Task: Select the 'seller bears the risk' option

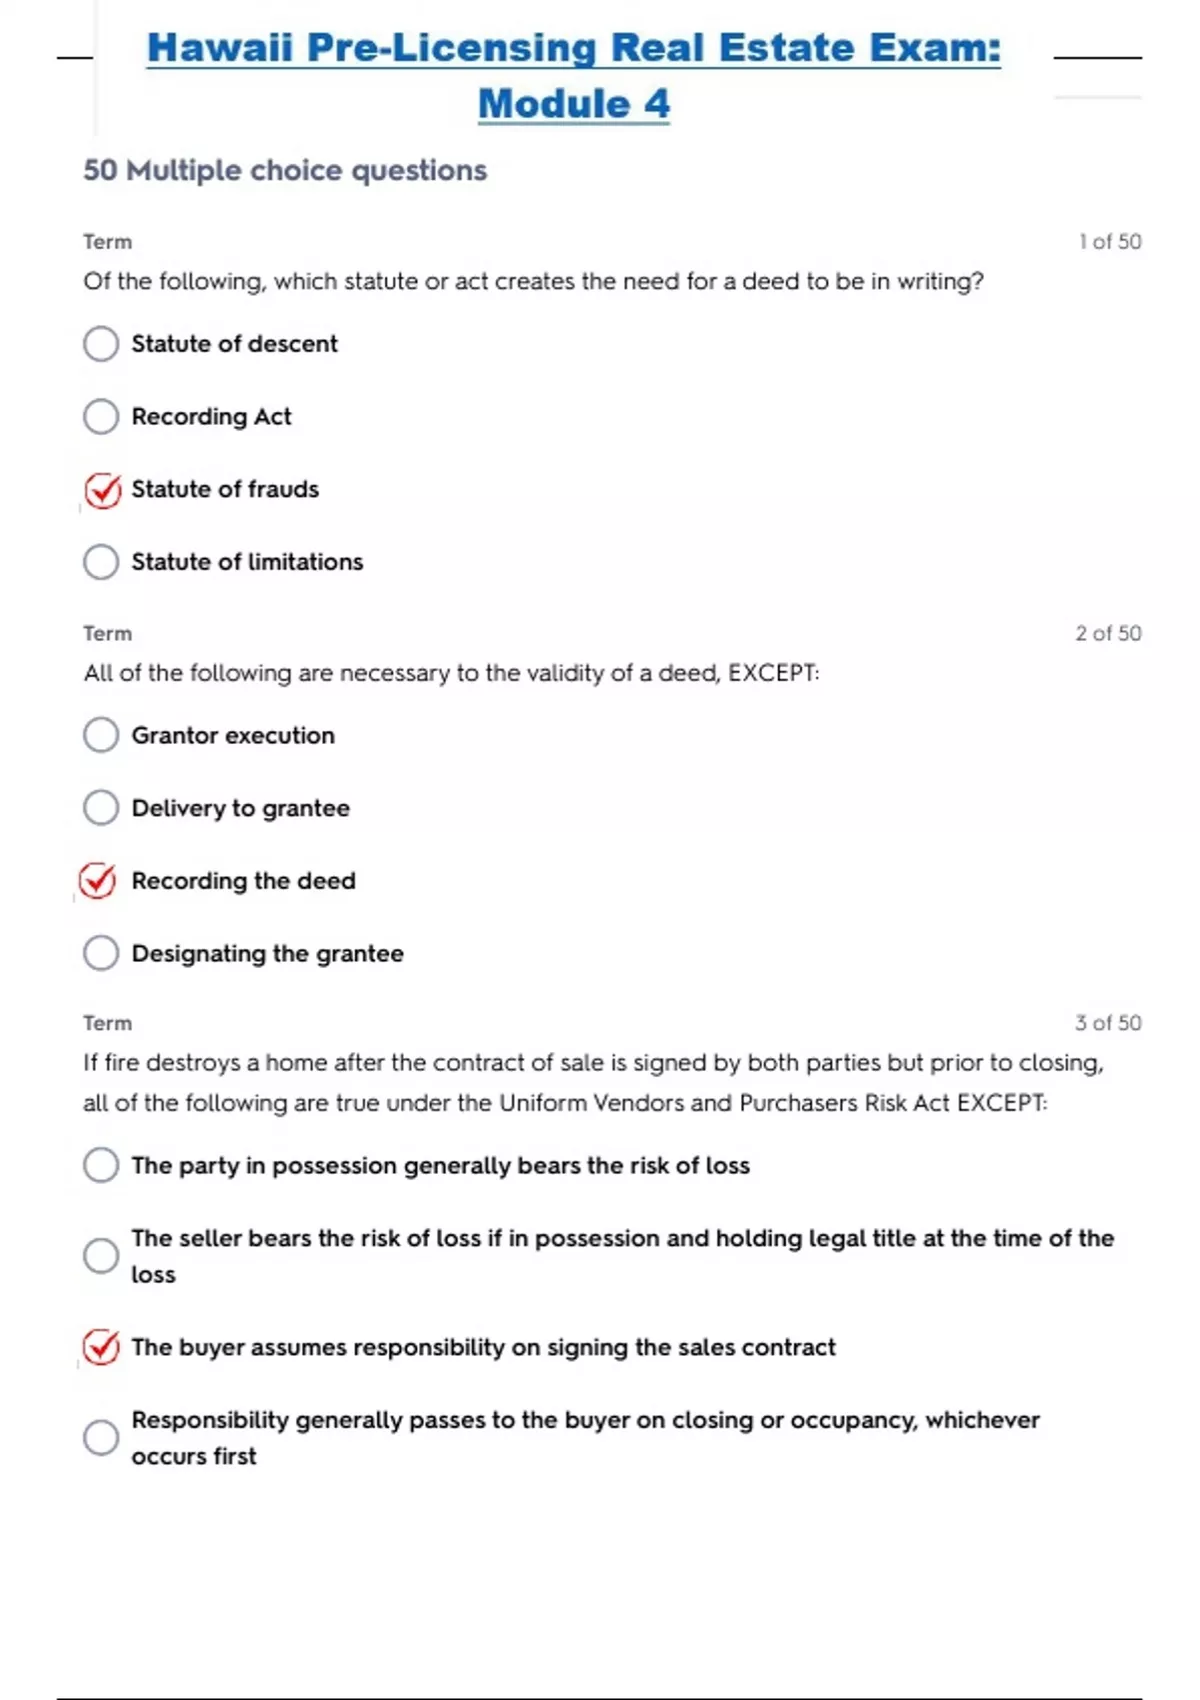Action: tap(101, 1256)
